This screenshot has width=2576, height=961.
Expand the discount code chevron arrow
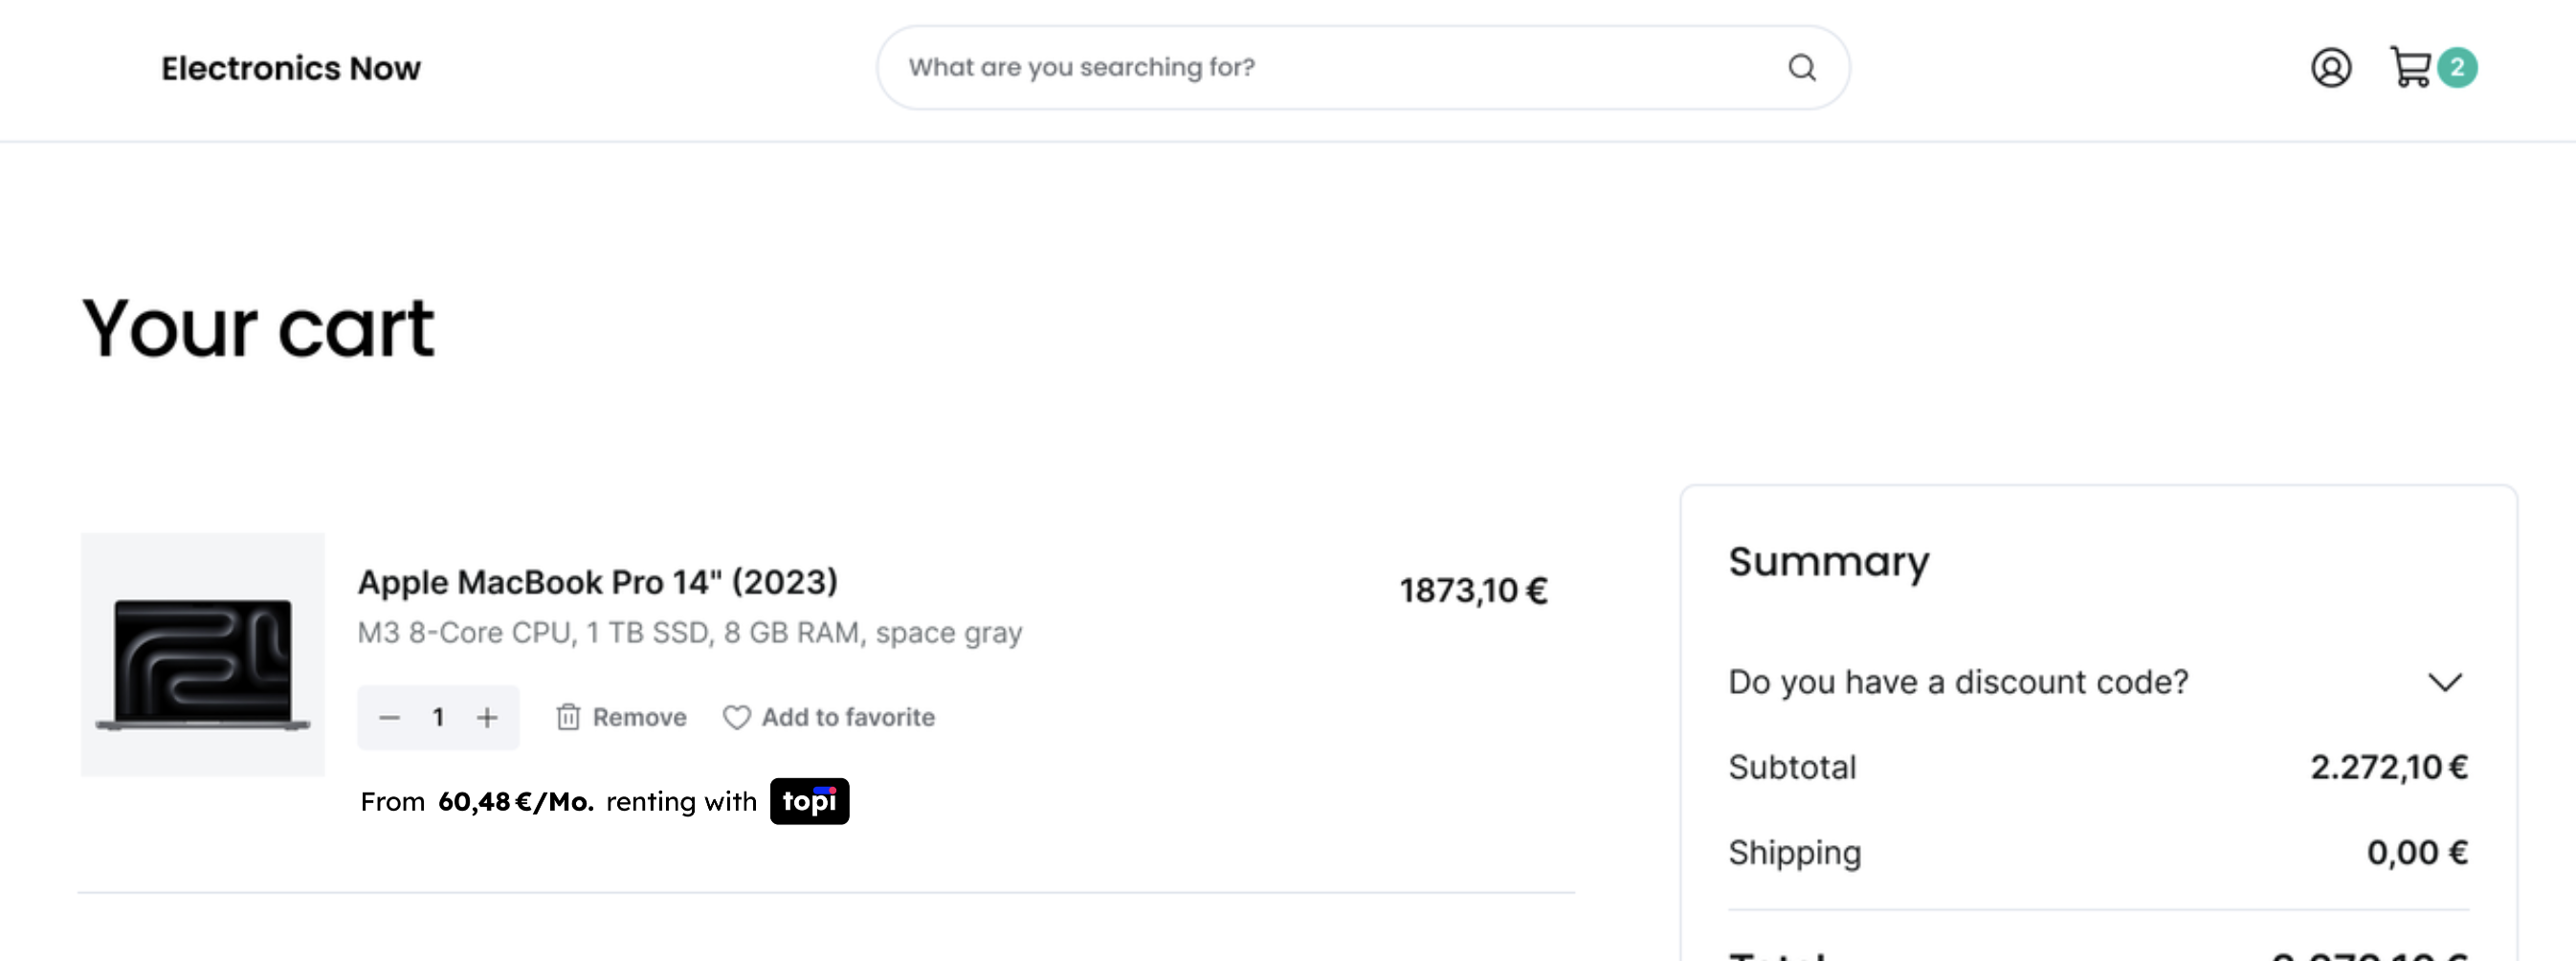pos(2444,682)
